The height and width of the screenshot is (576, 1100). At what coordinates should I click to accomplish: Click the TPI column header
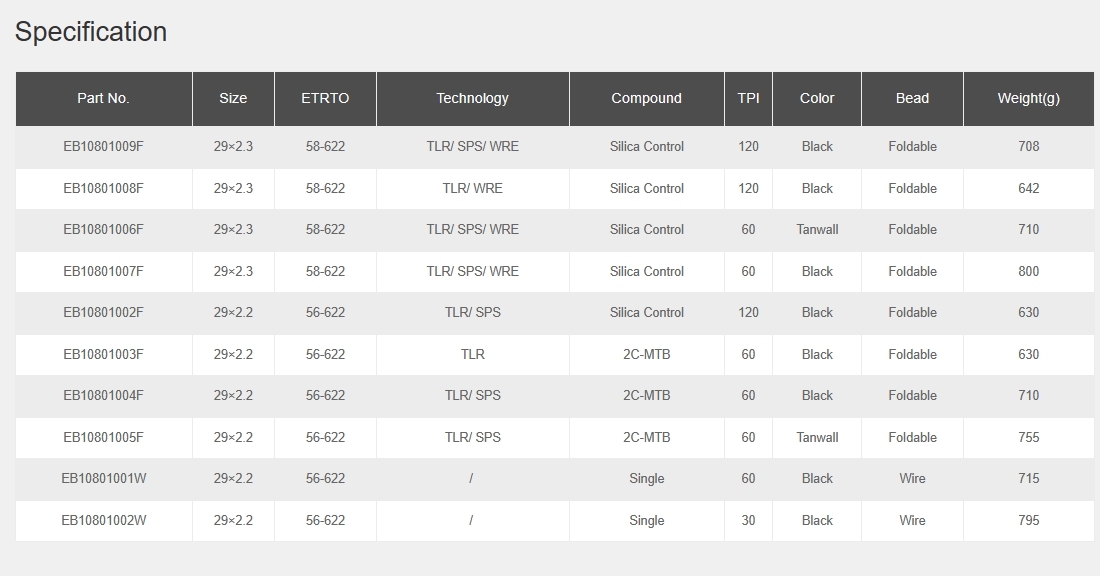coord(749,99)
